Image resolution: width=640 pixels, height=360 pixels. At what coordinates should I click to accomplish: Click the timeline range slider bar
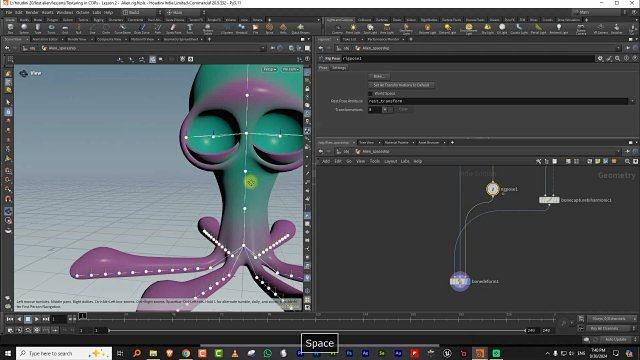317,330
